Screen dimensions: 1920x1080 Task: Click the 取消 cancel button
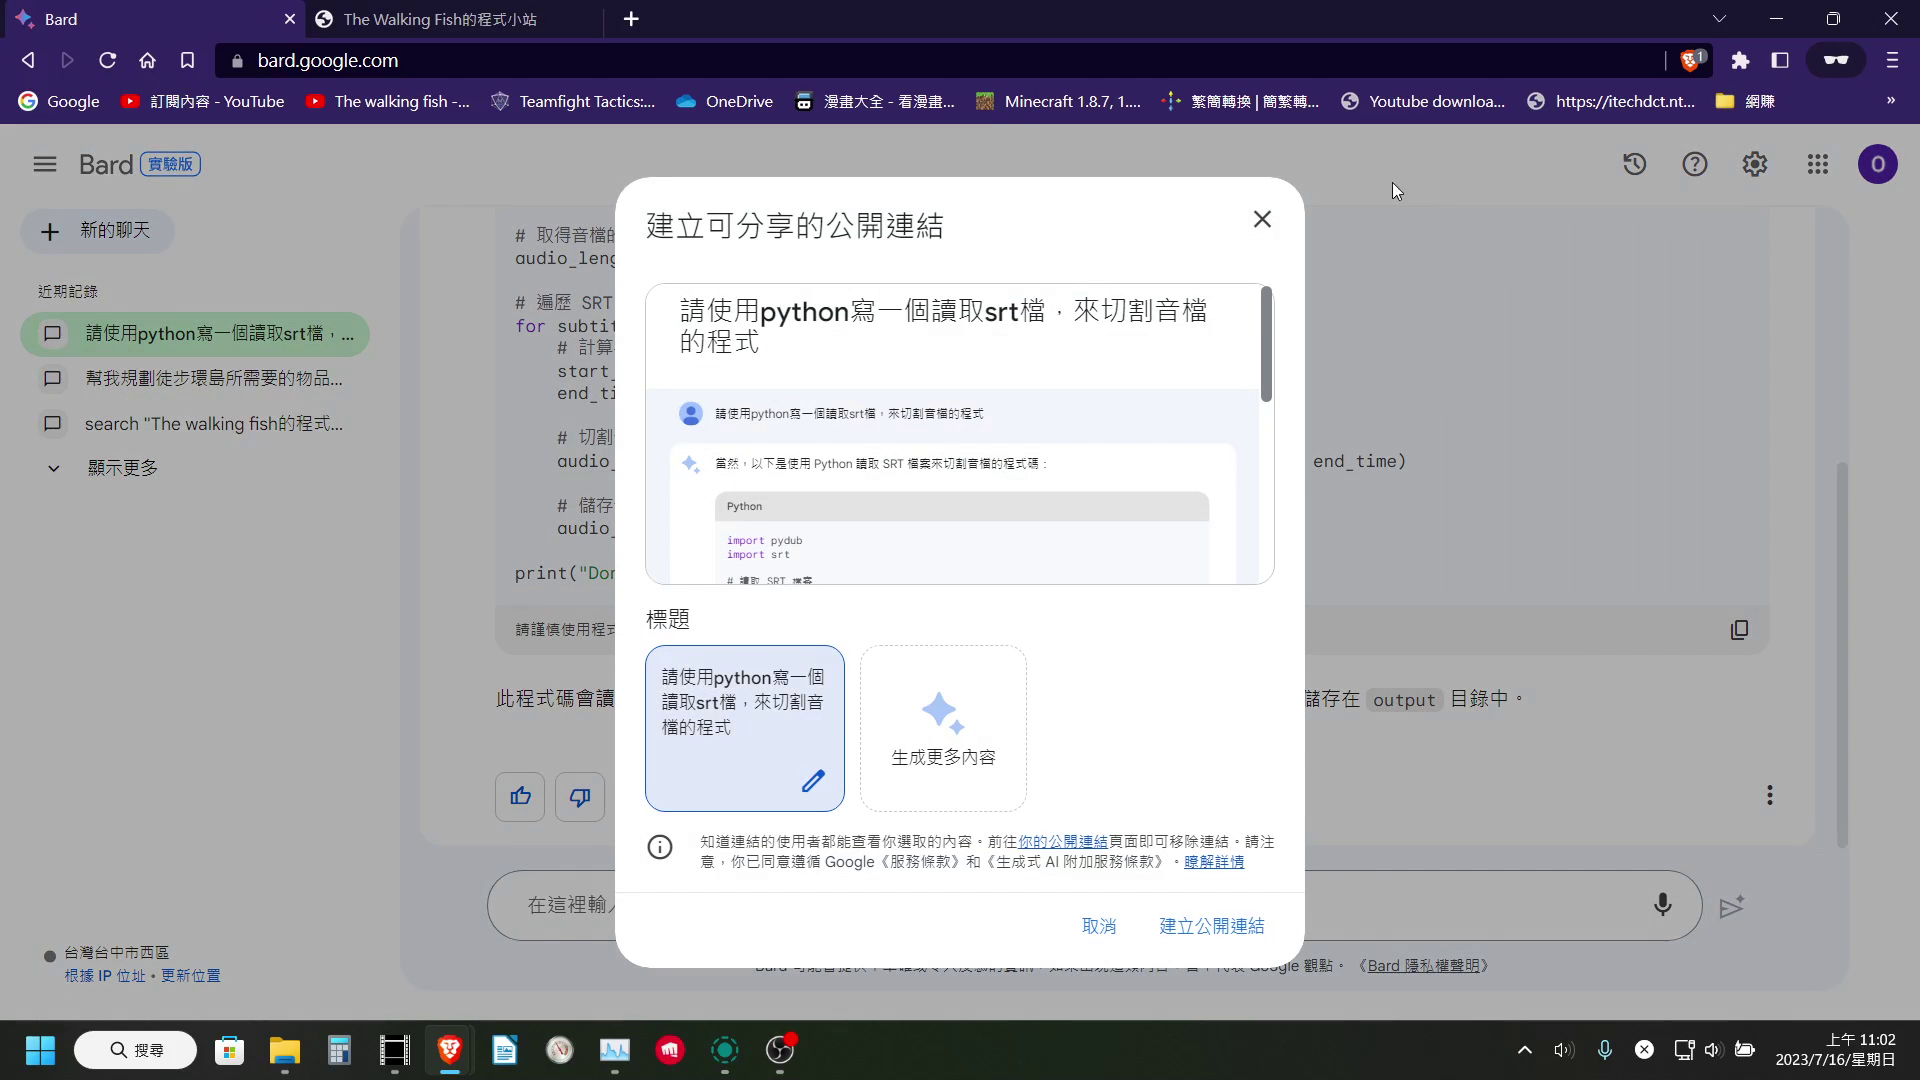[1098, 926]
